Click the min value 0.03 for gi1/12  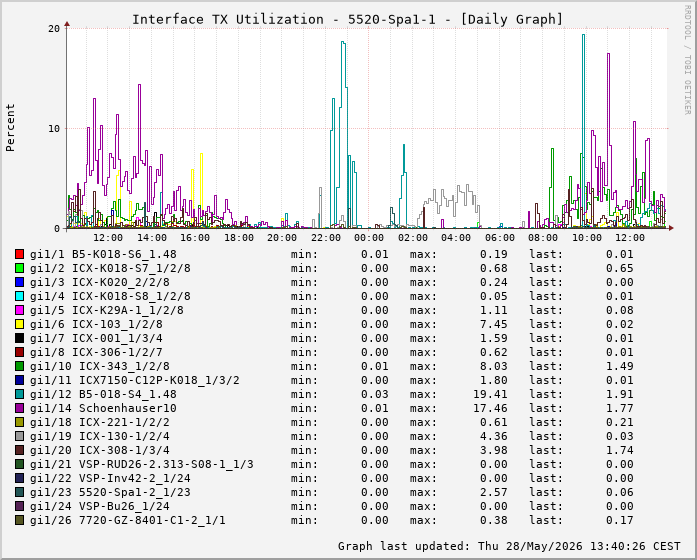click(x=375, y=394)
